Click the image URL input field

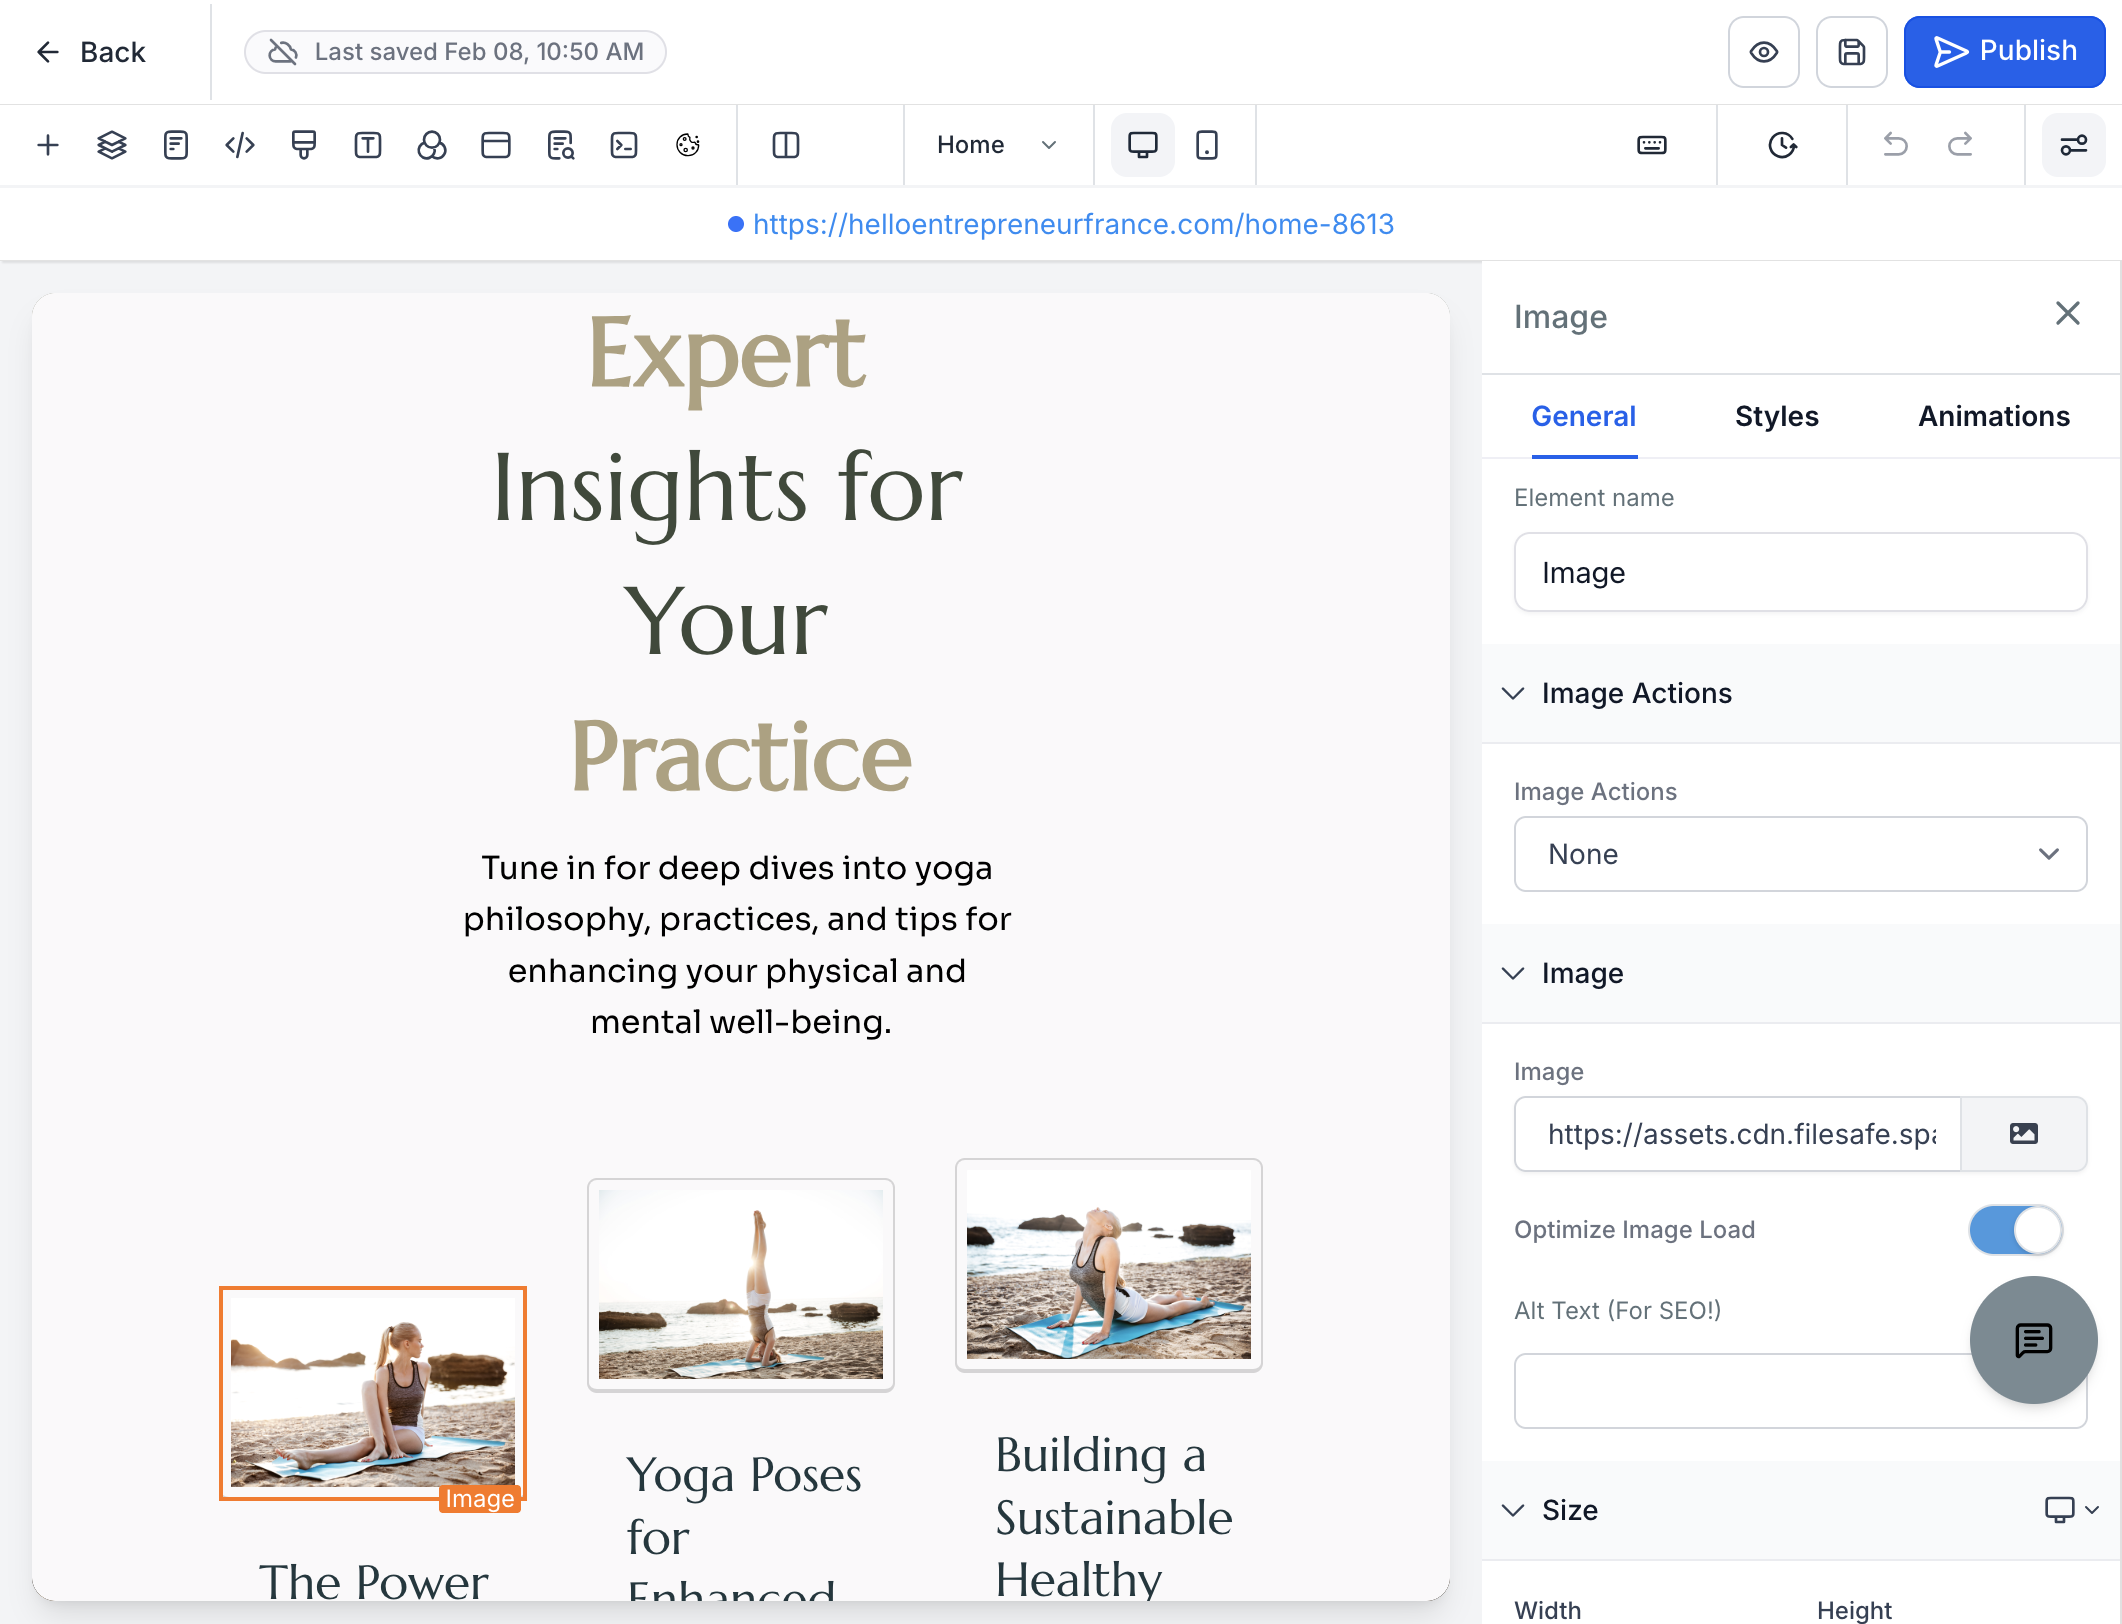pyautogui.click(x=1738, y=1133)
